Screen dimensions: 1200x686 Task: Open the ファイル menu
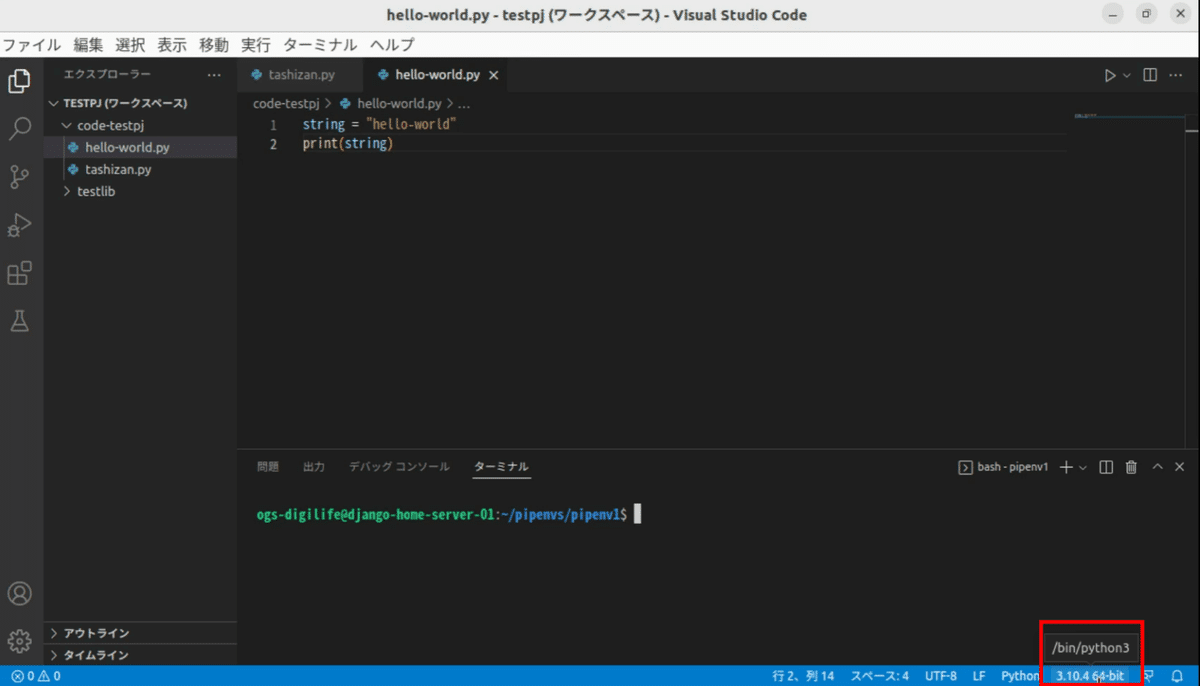[x=31, y=45]
